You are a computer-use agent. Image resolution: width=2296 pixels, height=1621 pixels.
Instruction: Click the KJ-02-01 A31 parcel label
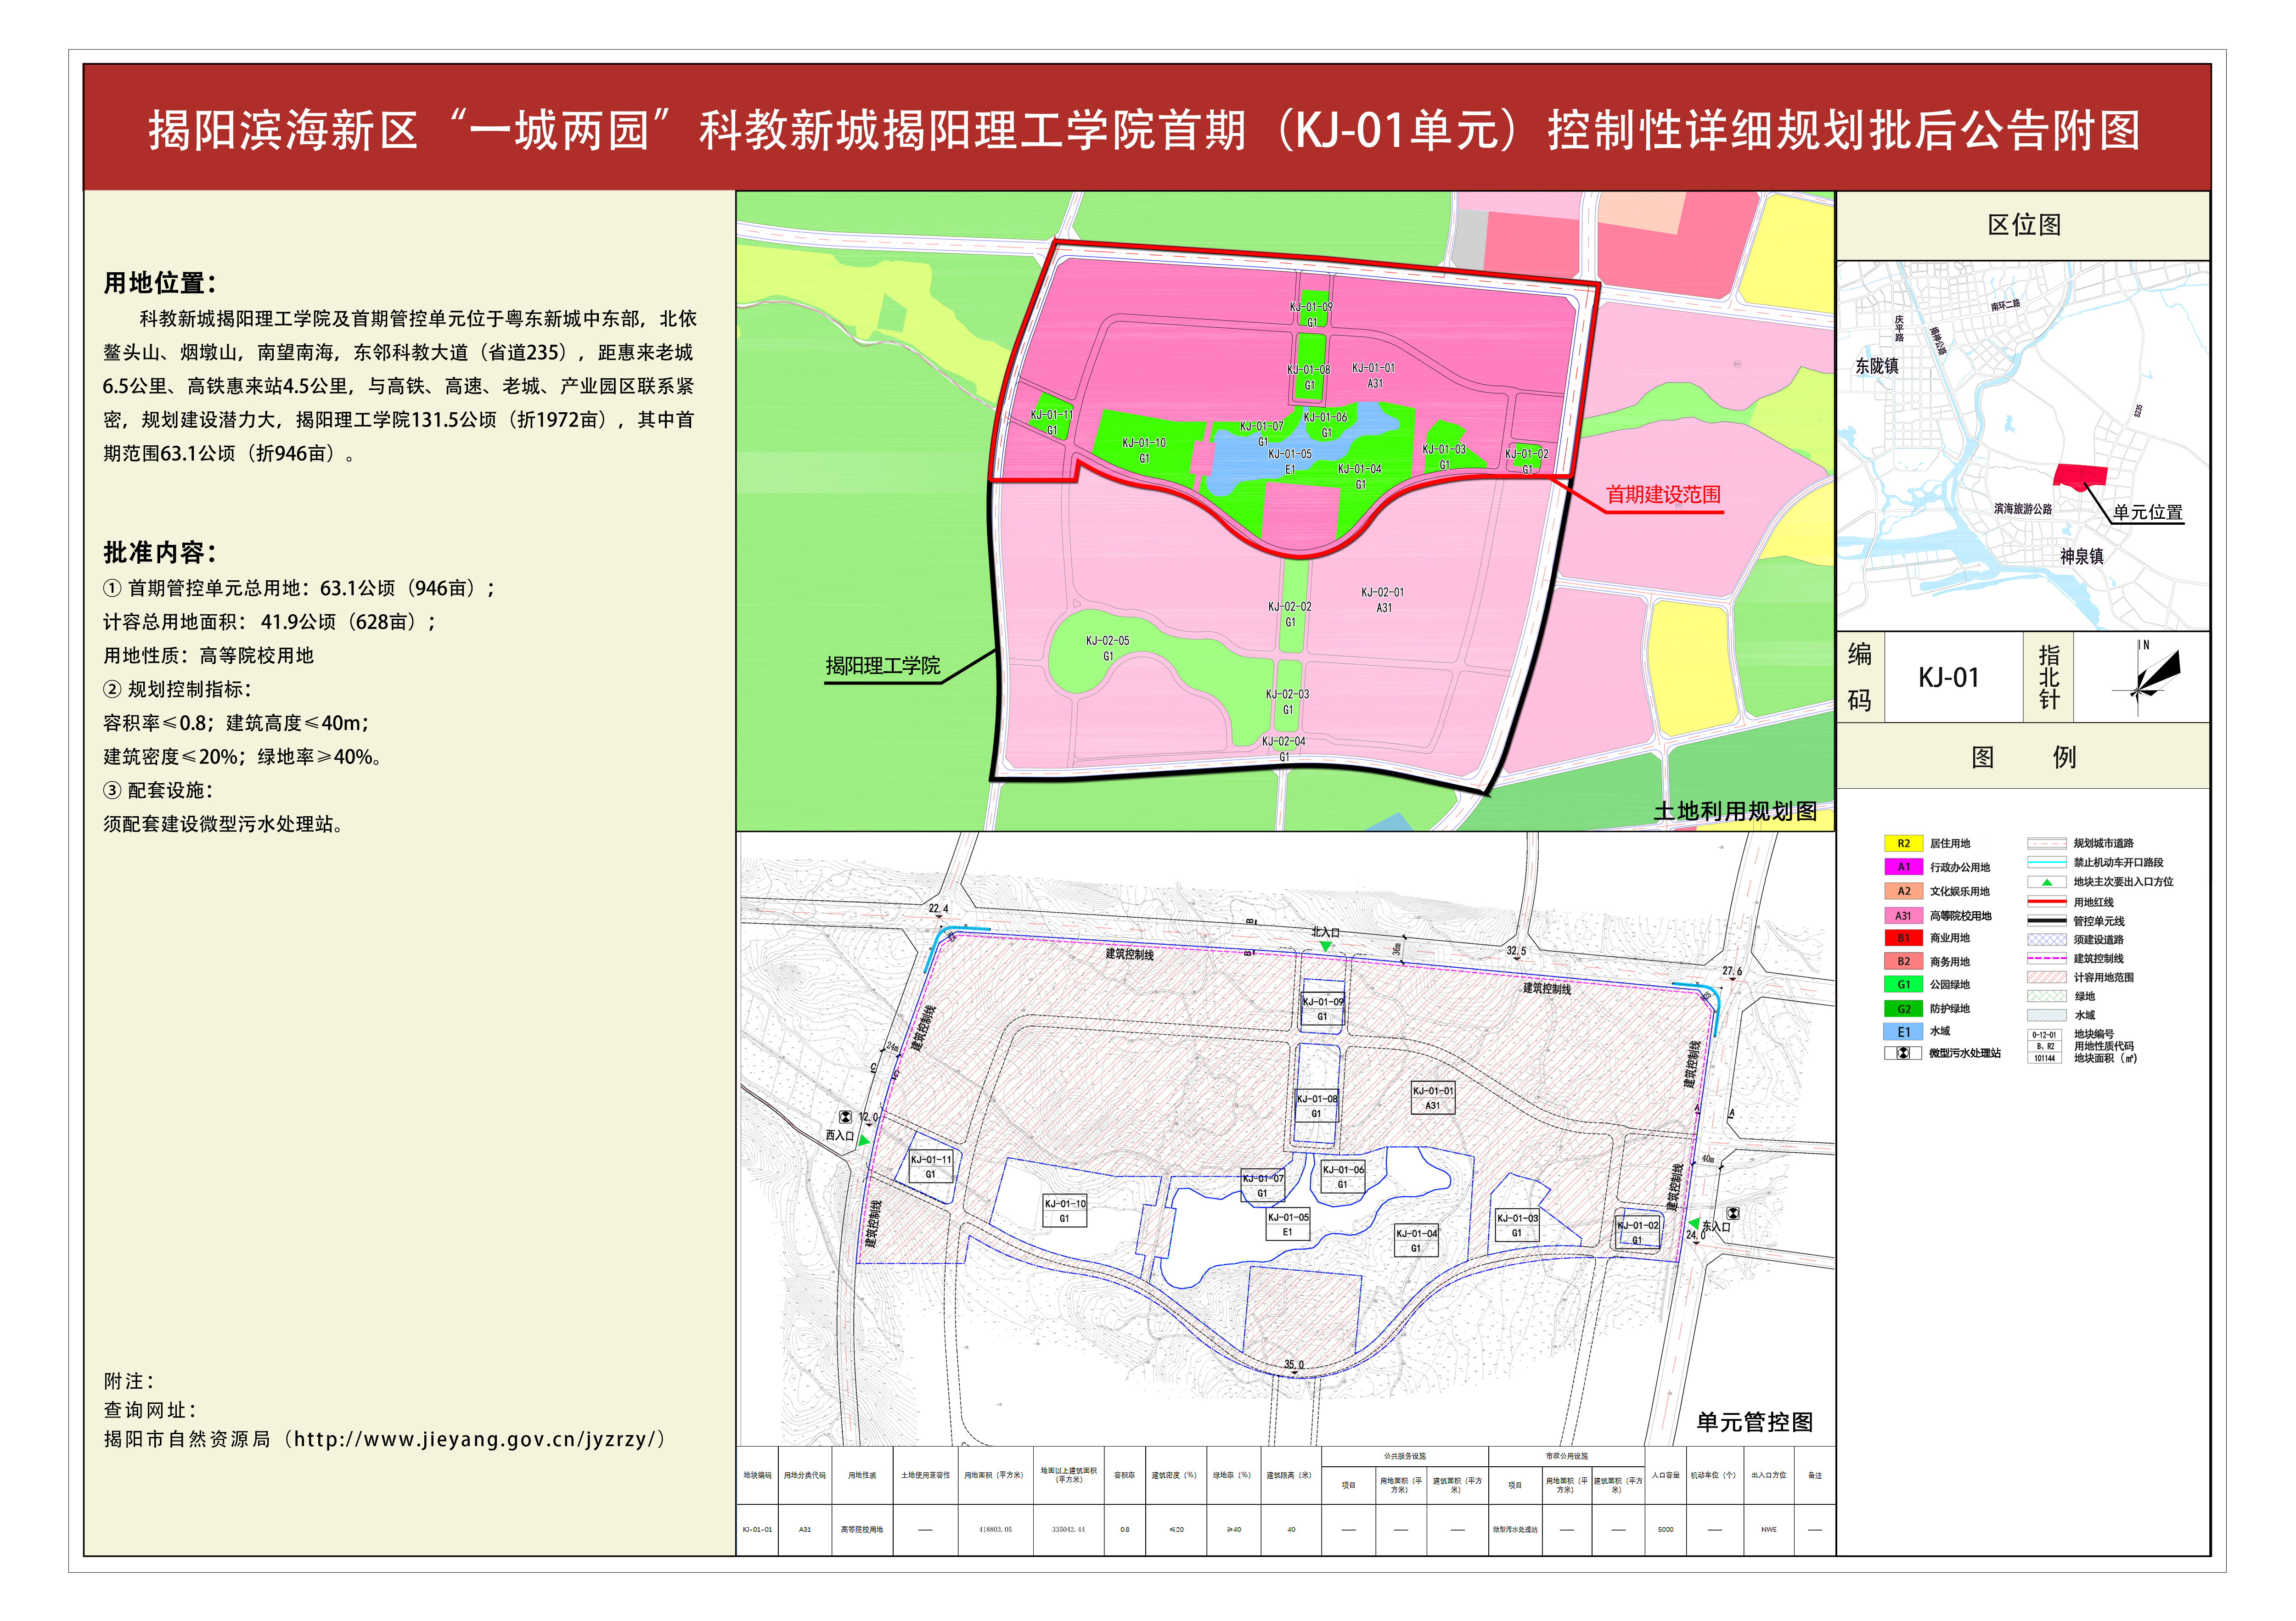(1383, 599)
